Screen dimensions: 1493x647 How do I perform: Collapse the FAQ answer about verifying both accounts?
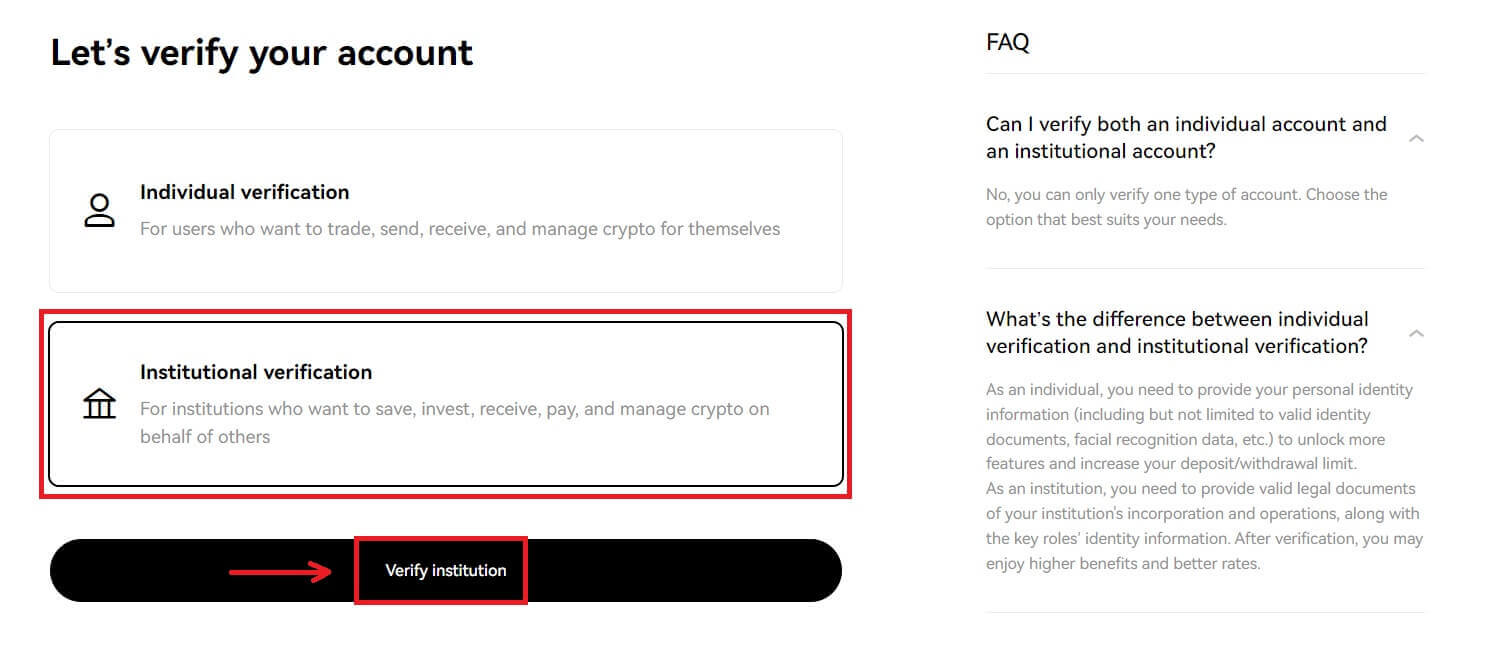point(1417,138)
